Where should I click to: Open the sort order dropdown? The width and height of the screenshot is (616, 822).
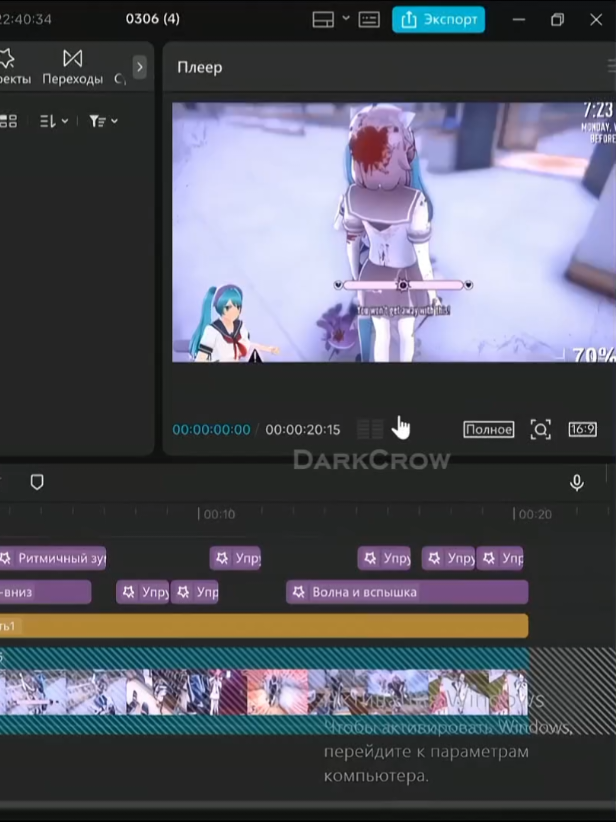tap(54, 121)
